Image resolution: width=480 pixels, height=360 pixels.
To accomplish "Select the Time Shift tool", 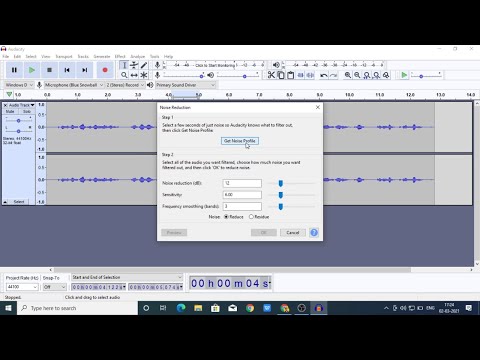I will pyautogui.click(x=134, y=75).
